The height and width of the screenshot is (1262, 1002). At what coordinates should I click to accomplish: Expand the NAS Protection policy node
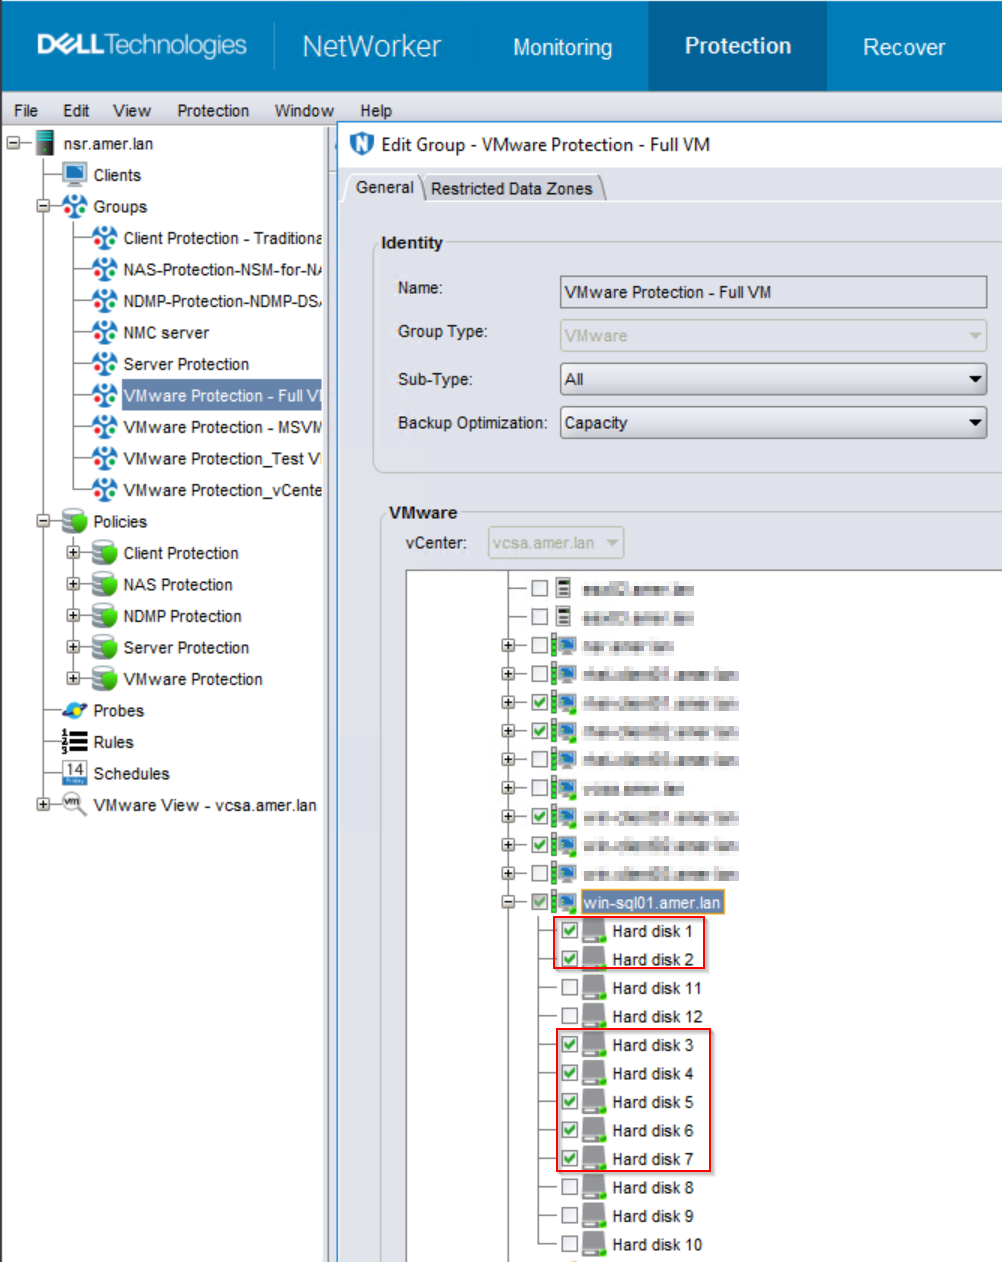[x=73, y=584]
